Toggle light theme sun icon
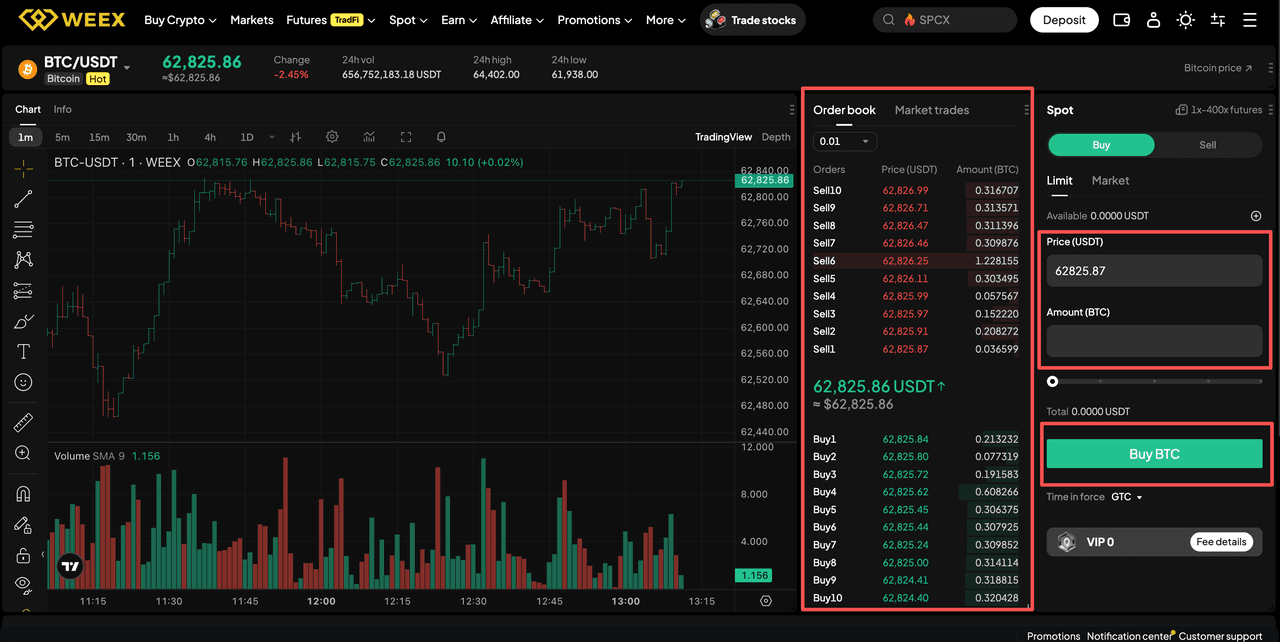This screenshot has width=1280, height=642. (x=1186, y=20)
